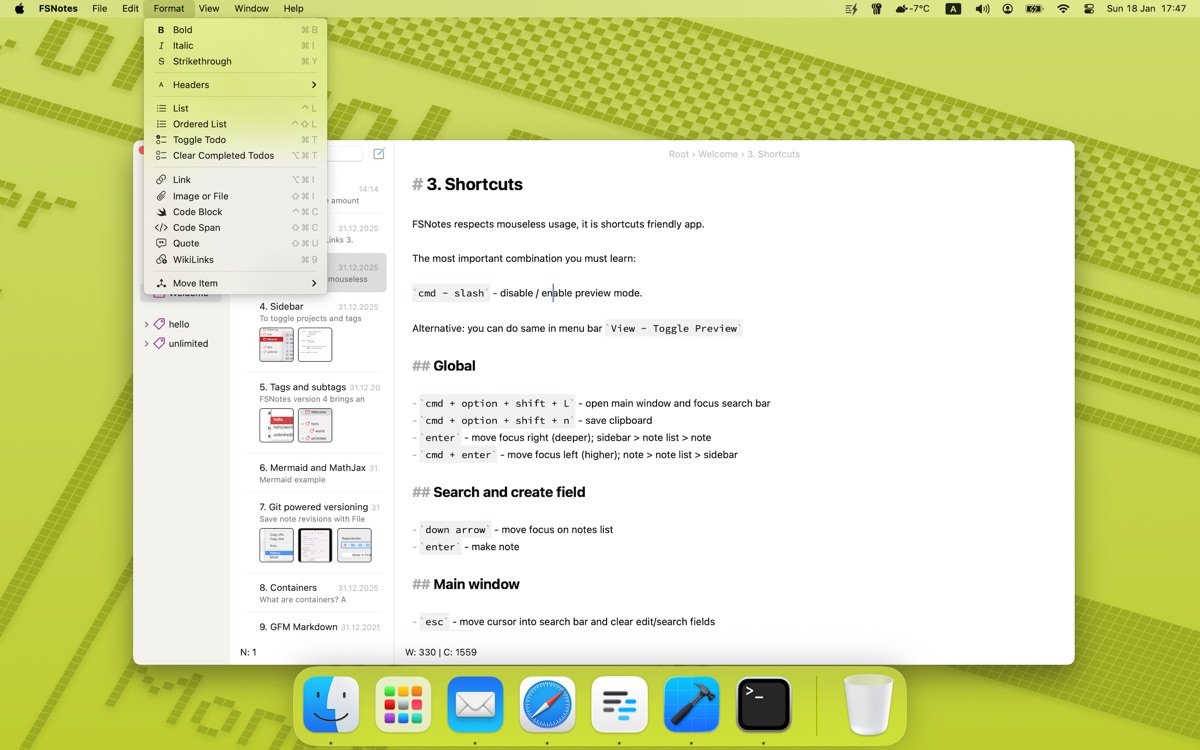Select WikiLinks menu item
The height and width of the screenshot is (750, 1200).
pos(235,259)
